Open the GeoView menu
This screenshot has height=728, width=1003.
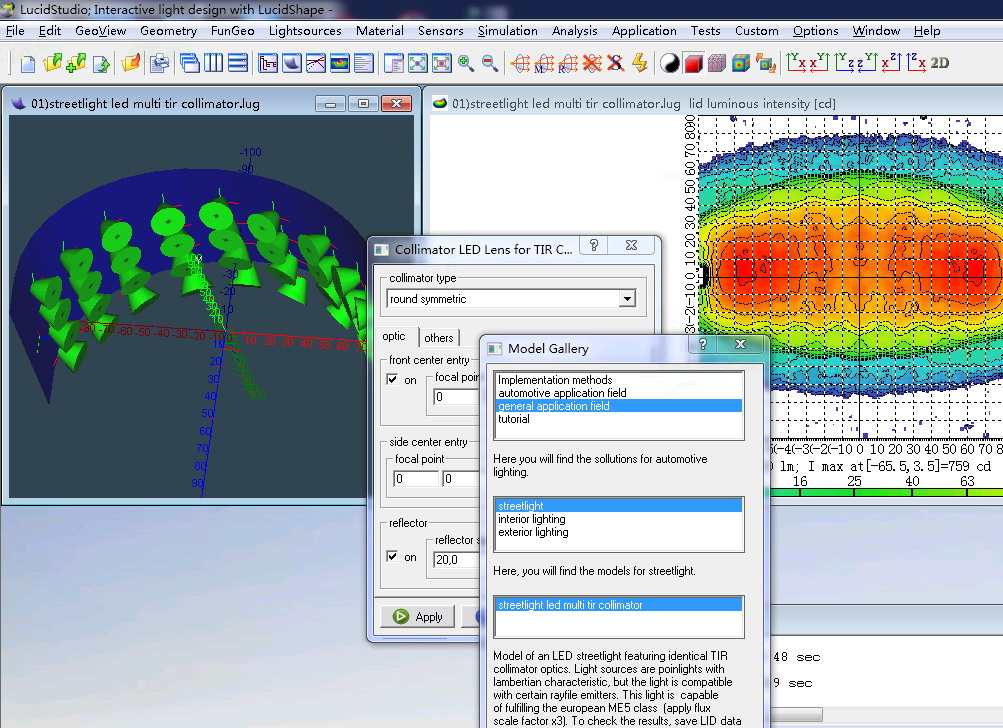100,31
